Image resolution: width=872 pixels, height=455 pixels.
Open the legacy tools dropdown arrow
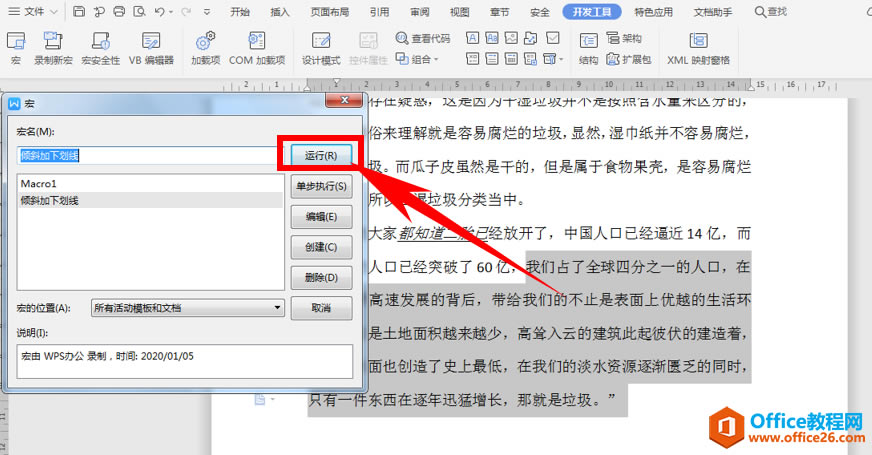[x=561, y=59]
